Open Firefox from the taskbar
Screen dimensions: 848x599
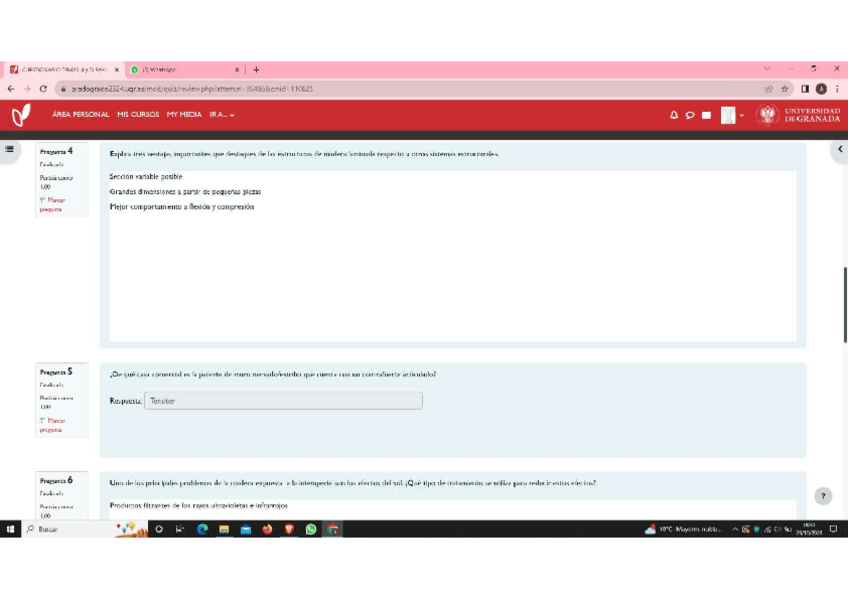coord(267,529)
